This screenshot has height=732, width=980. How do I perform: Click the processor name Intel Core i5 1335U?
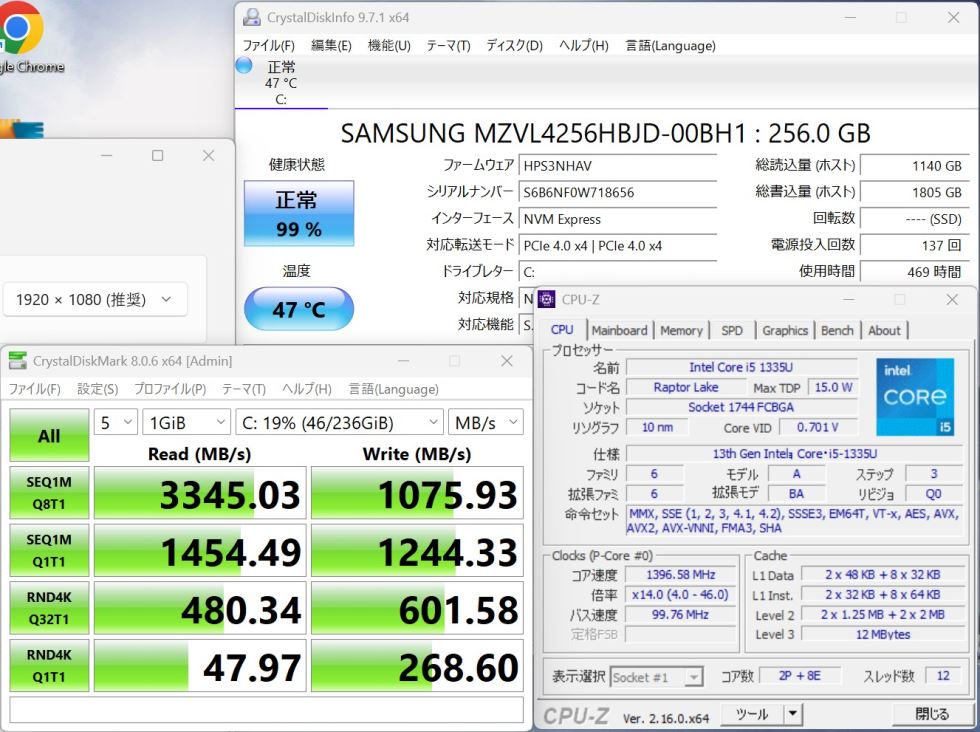tap(741, 367)
